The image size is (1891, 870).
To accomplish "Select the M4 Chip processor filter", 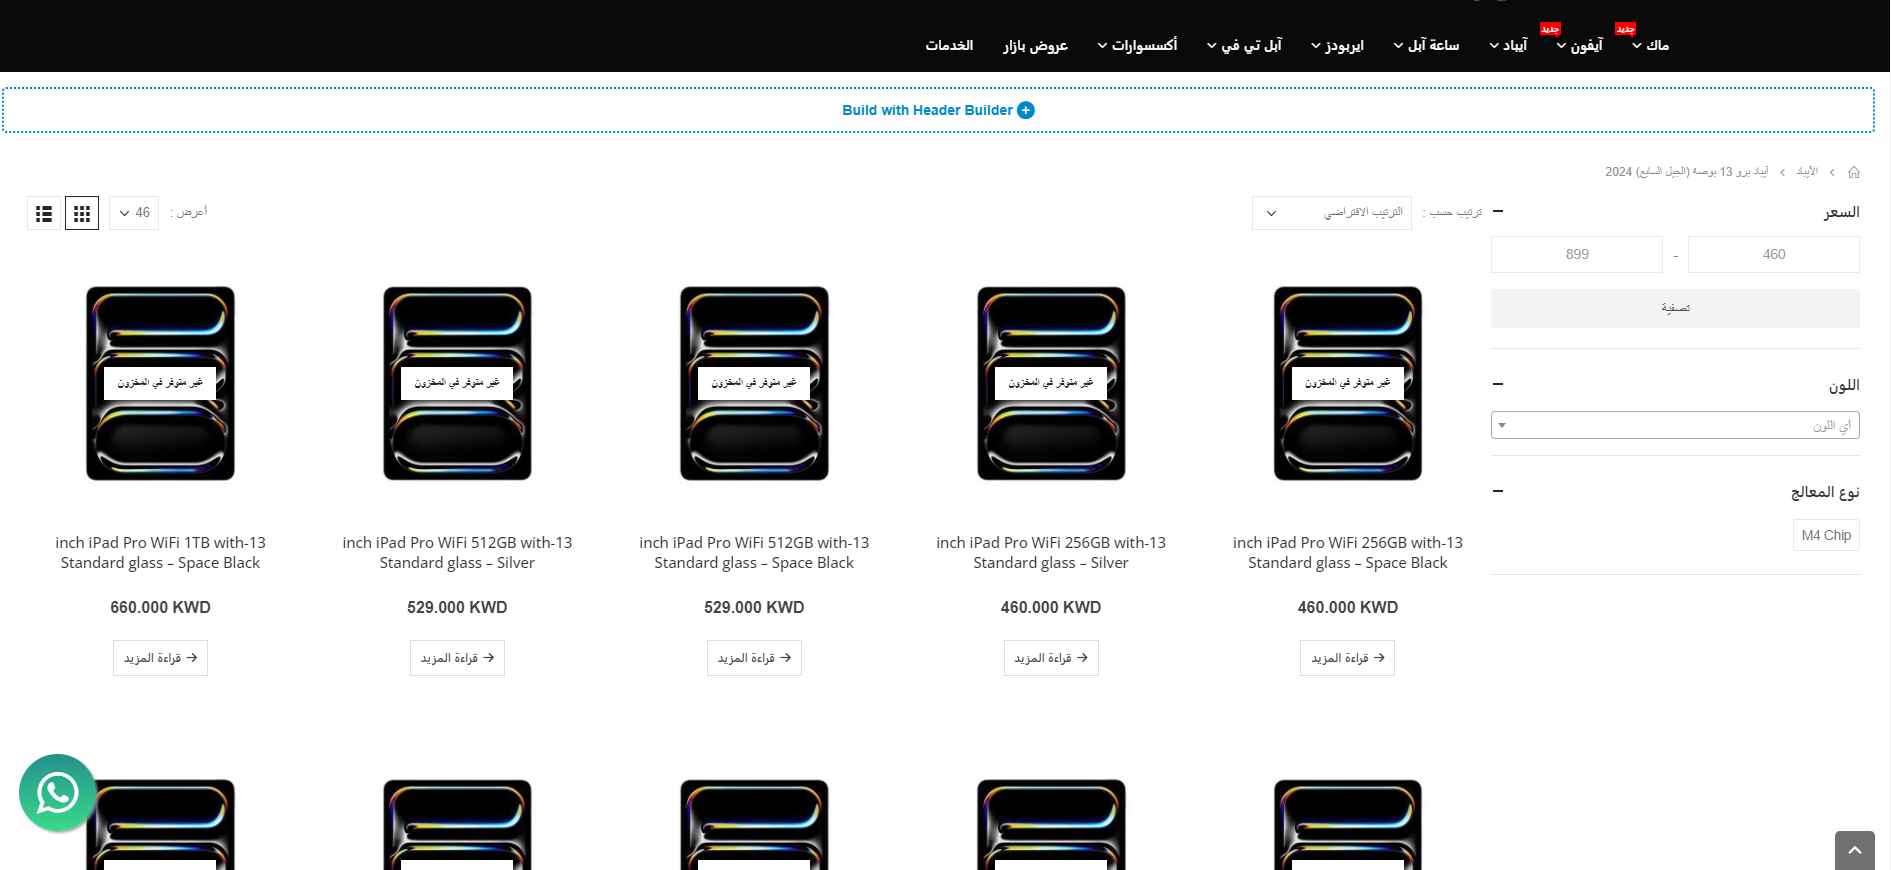I will [x=1826, y=535].
